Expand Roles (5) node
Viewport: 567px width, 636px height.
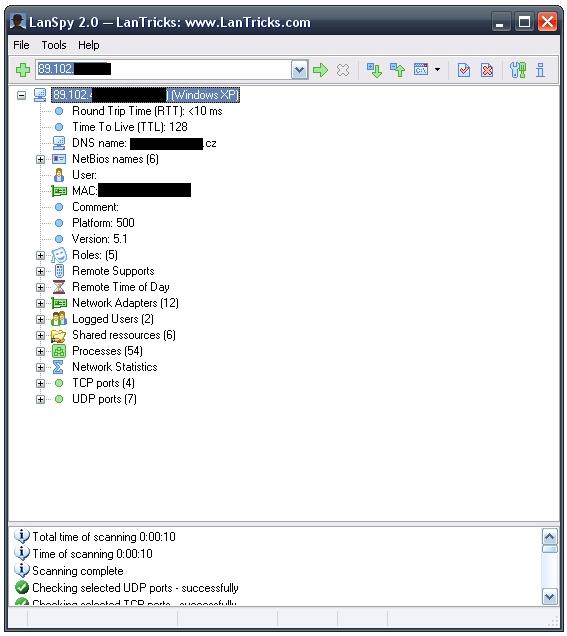[40, 255]
